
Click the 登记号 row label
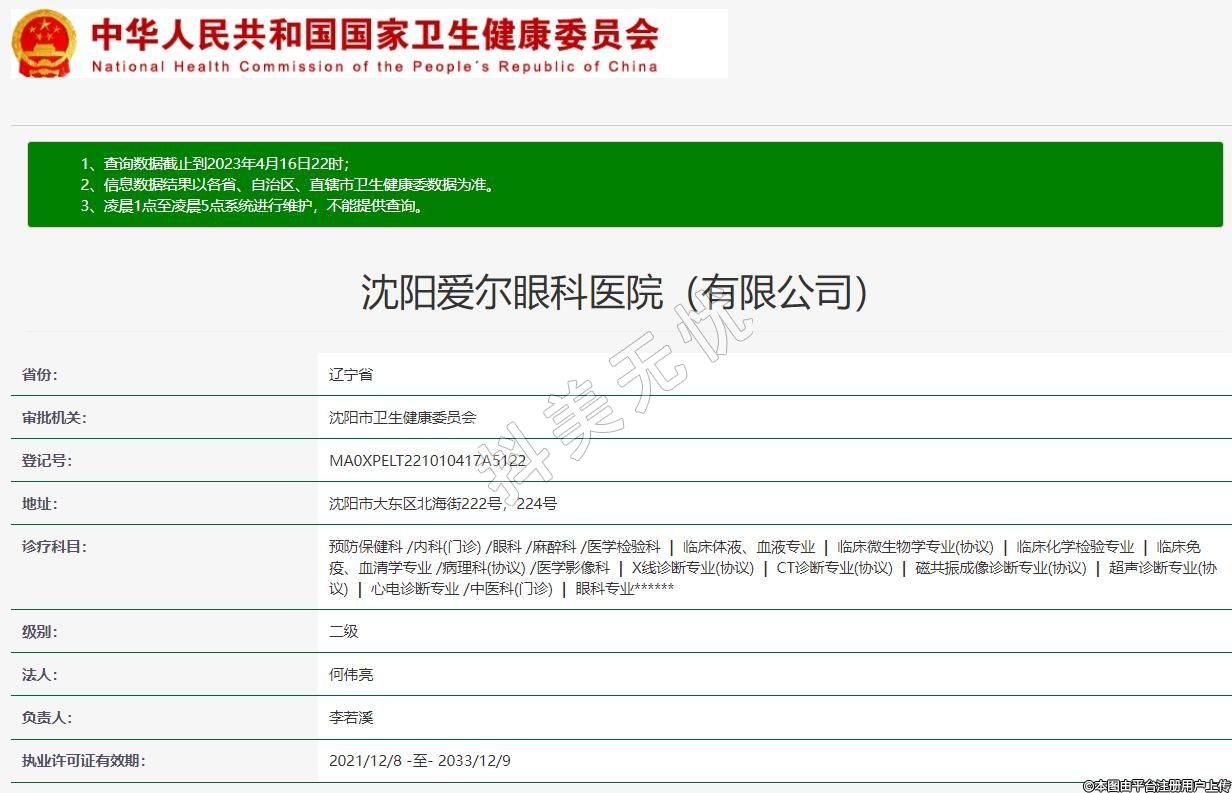point(47,461)
